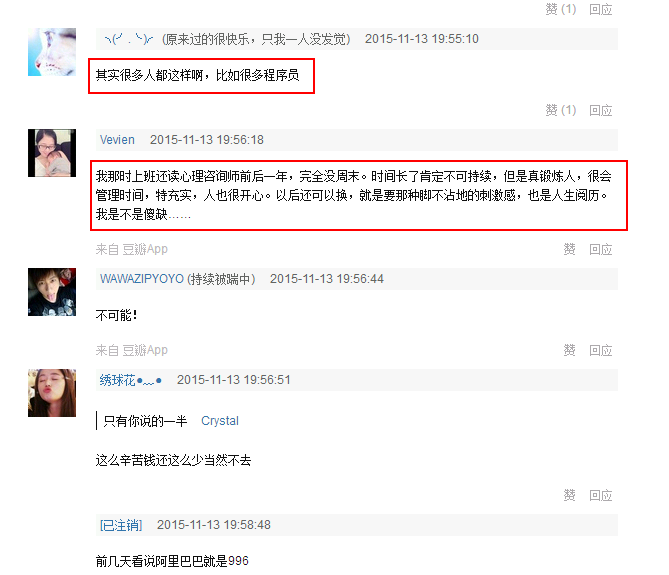
Task: Click the topmost 赞 (1) like link
Action: [x=561, y=9]
